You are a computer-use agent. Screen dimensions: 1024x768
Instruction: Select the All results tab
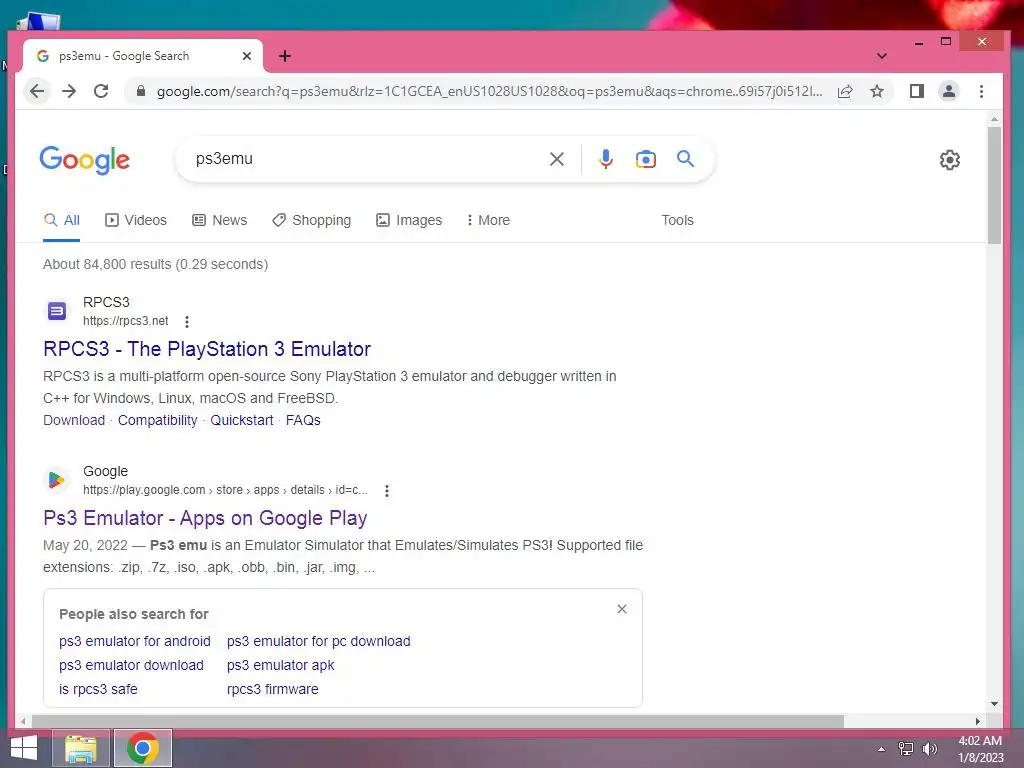62,221
